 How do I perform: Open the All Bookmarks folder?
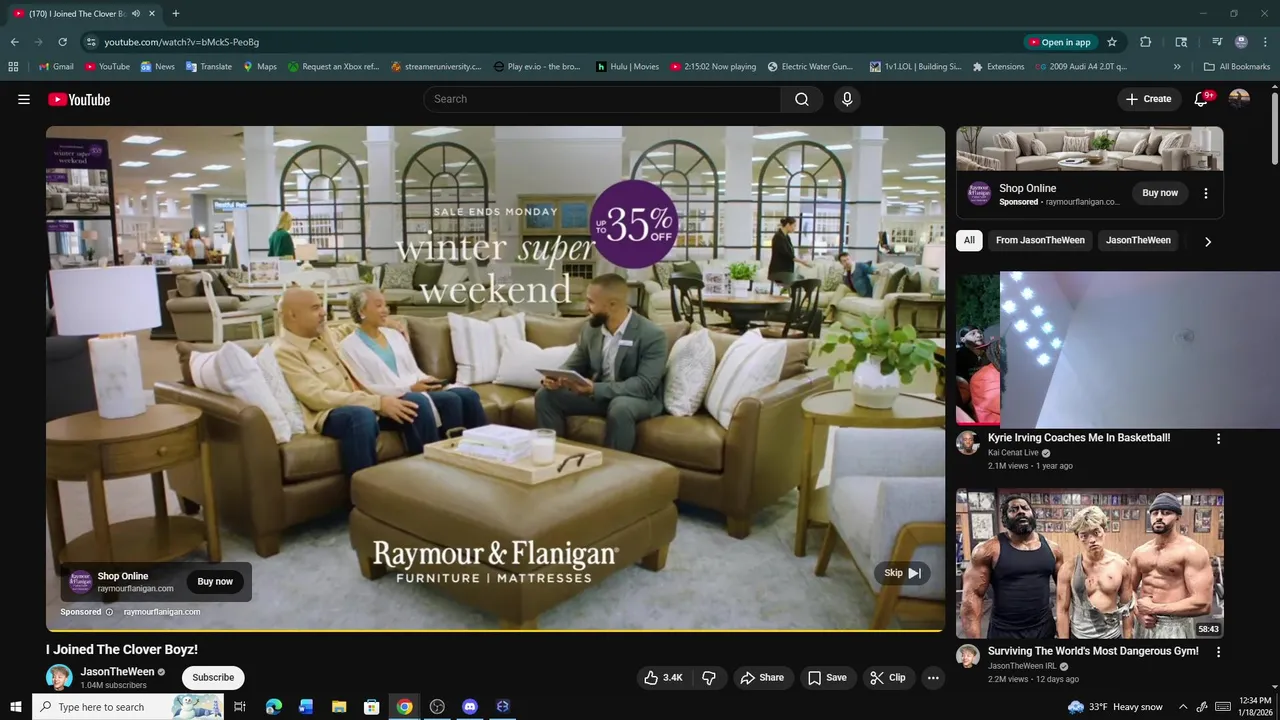pyautogui.click(x=1237, y=67)
